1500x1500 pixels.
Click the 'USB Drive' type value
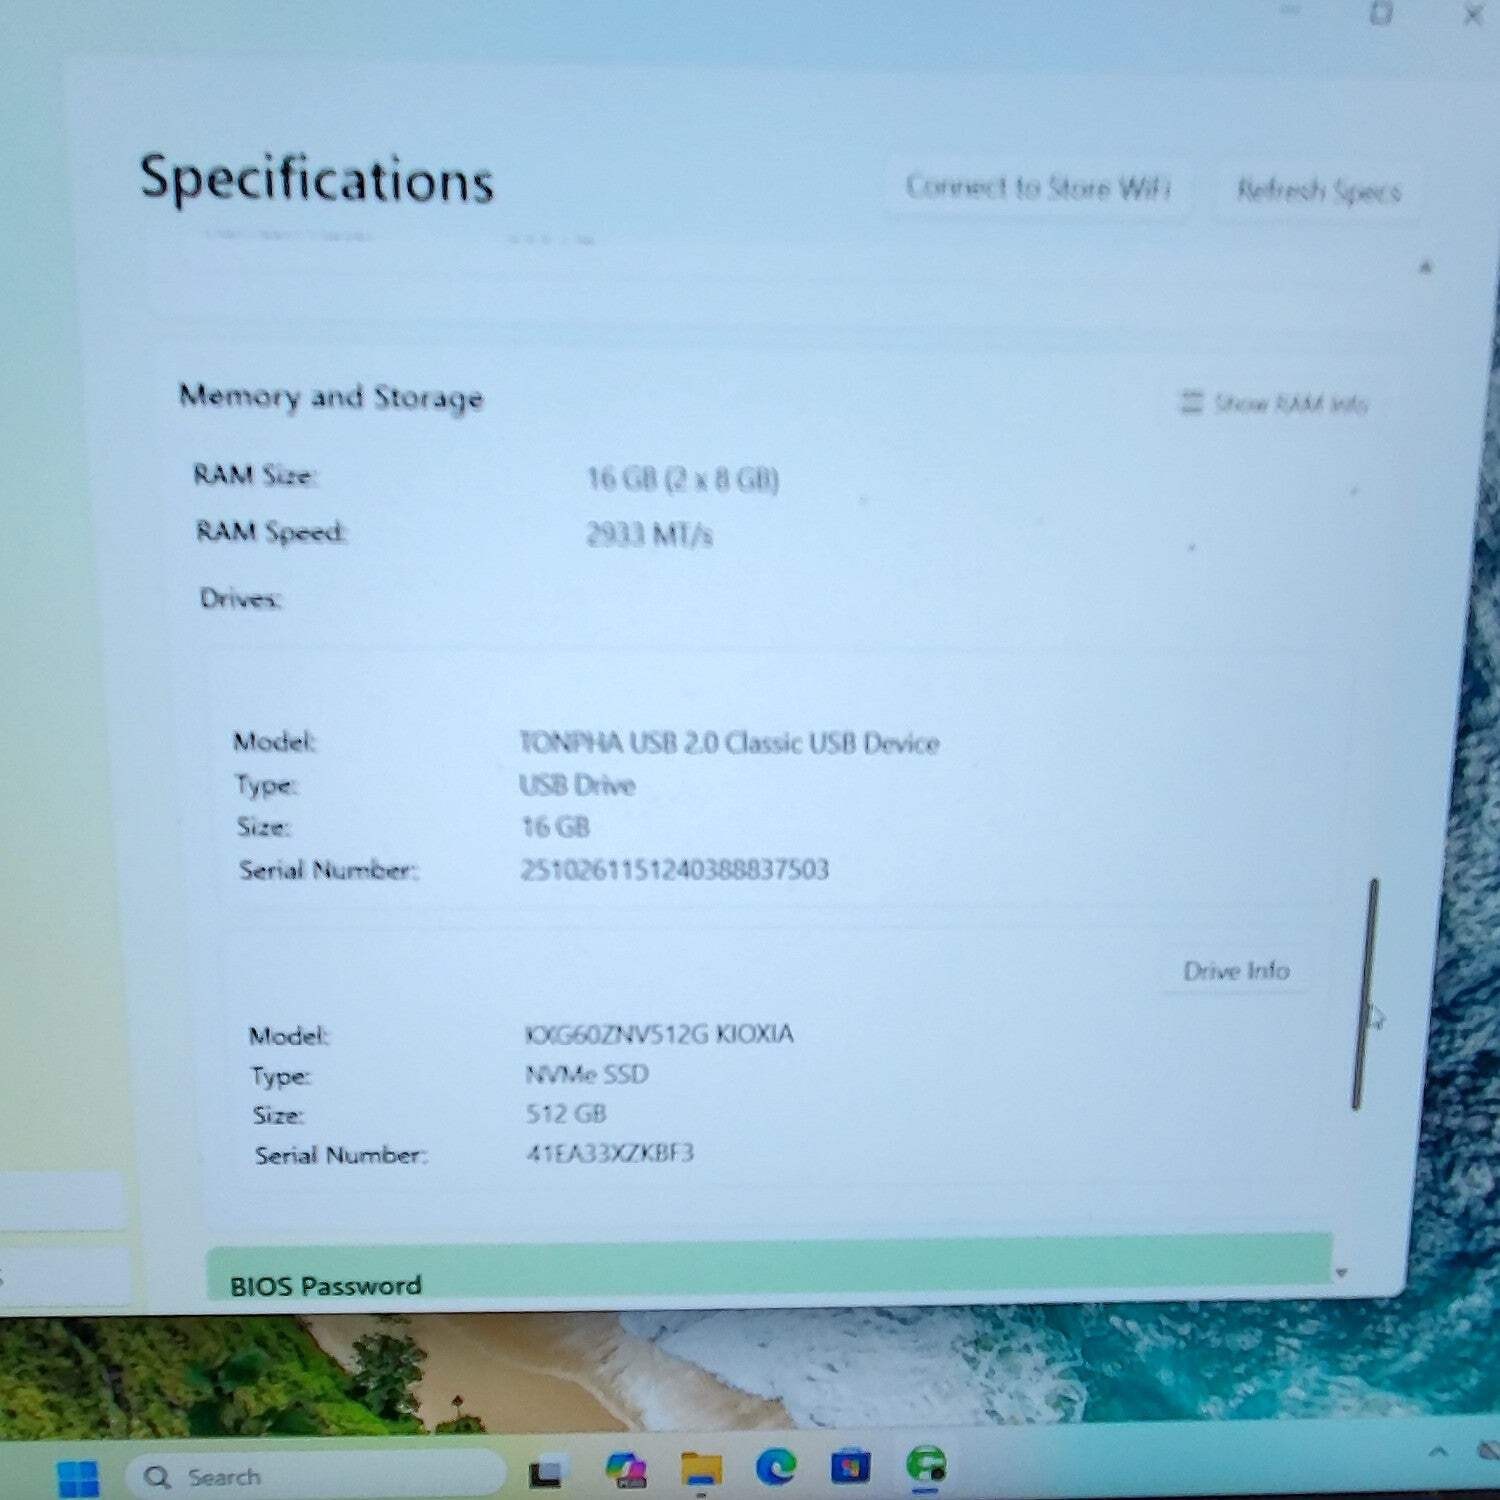click(577, 785)
